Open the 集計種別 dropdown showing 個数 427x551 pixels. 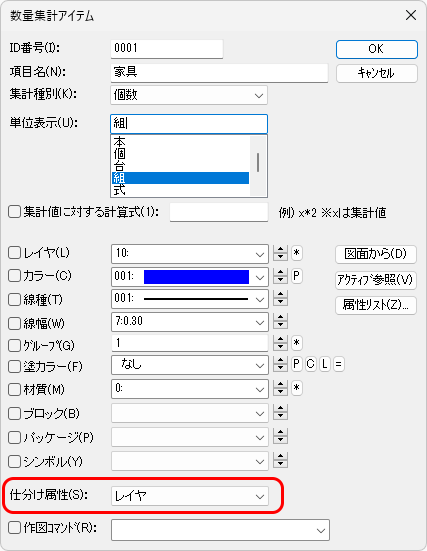coord(189,95)
